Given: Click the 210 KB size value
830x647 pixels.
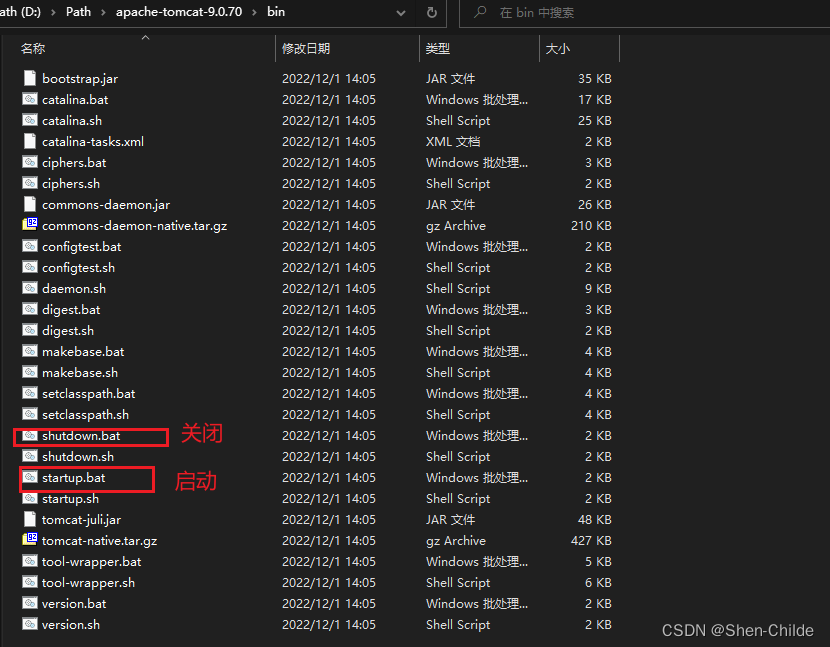Looking at the screenshot, I should tap(591, 226).
